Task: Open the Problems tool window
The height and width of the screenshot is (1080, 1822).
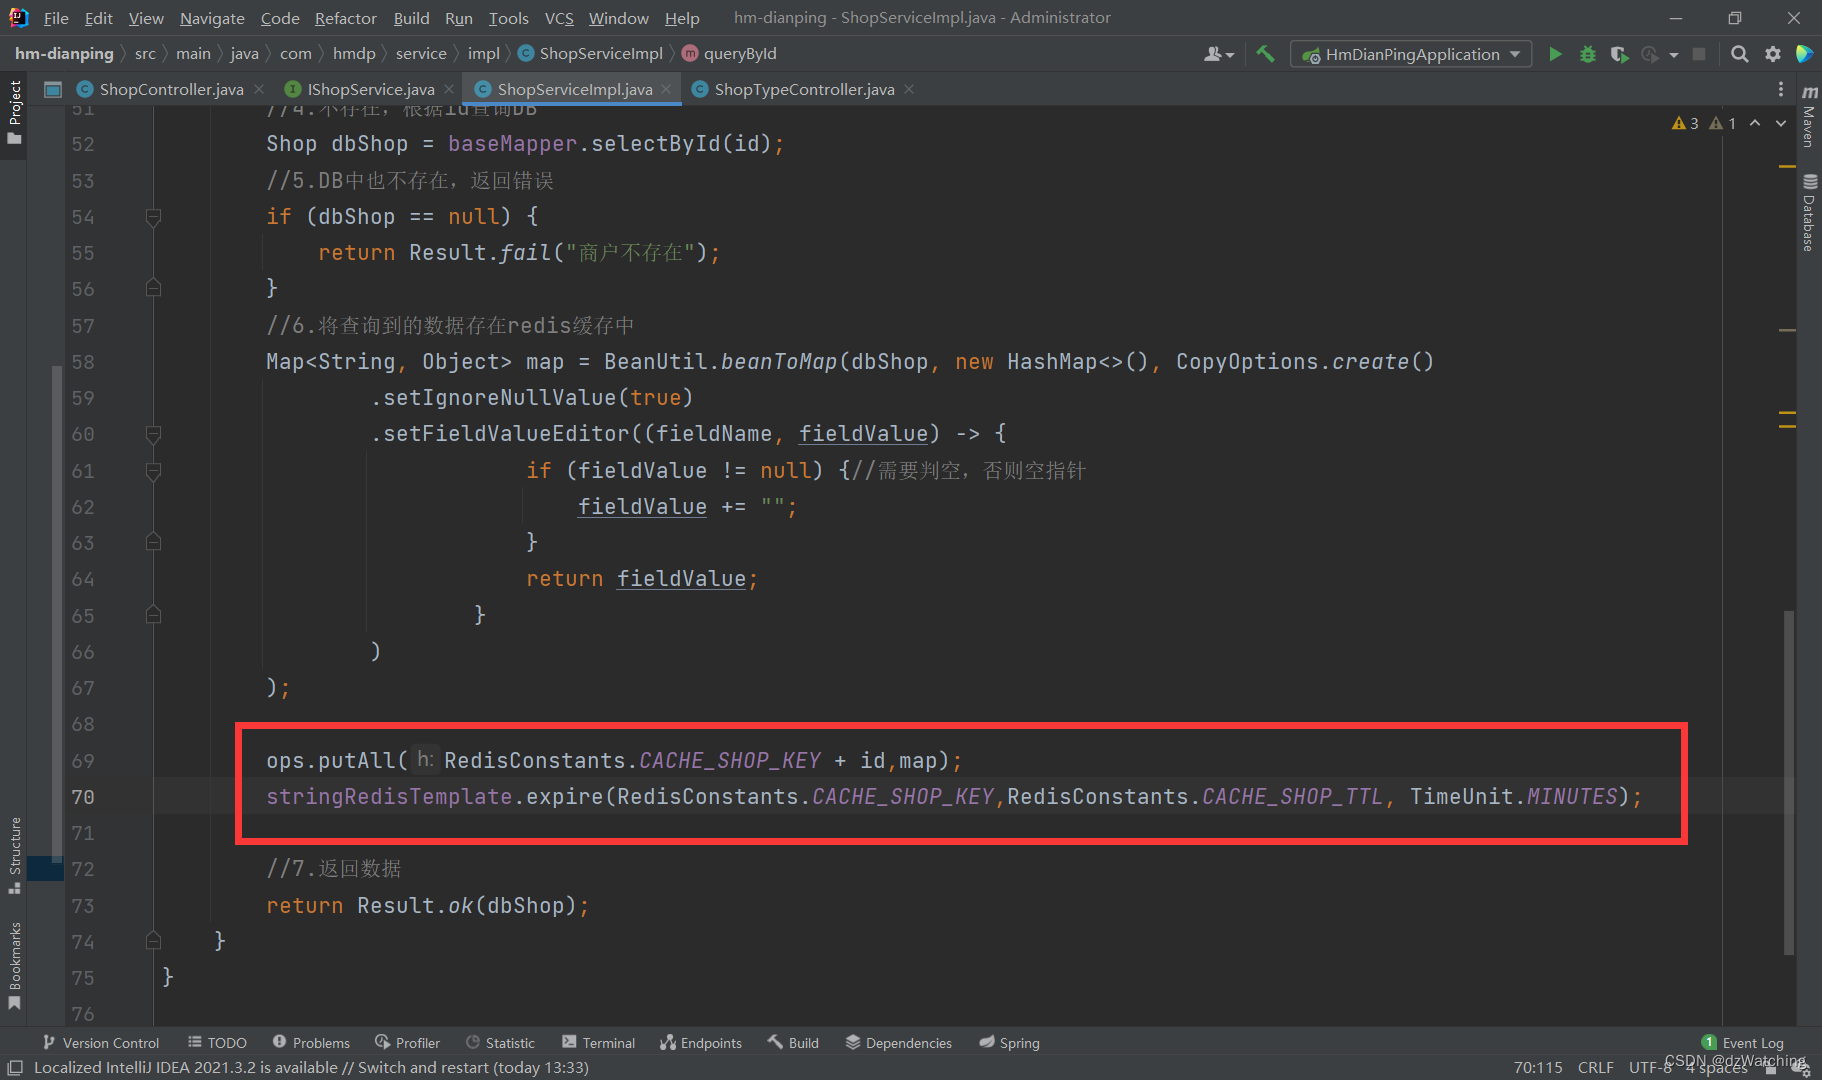Action: (x=311, y=1042)
